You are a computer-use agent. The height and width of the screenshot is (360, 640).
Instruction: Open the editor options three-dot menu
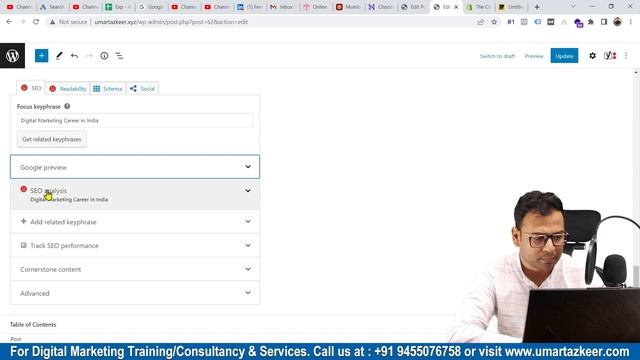pyautogui.click(x=626, y=56)
